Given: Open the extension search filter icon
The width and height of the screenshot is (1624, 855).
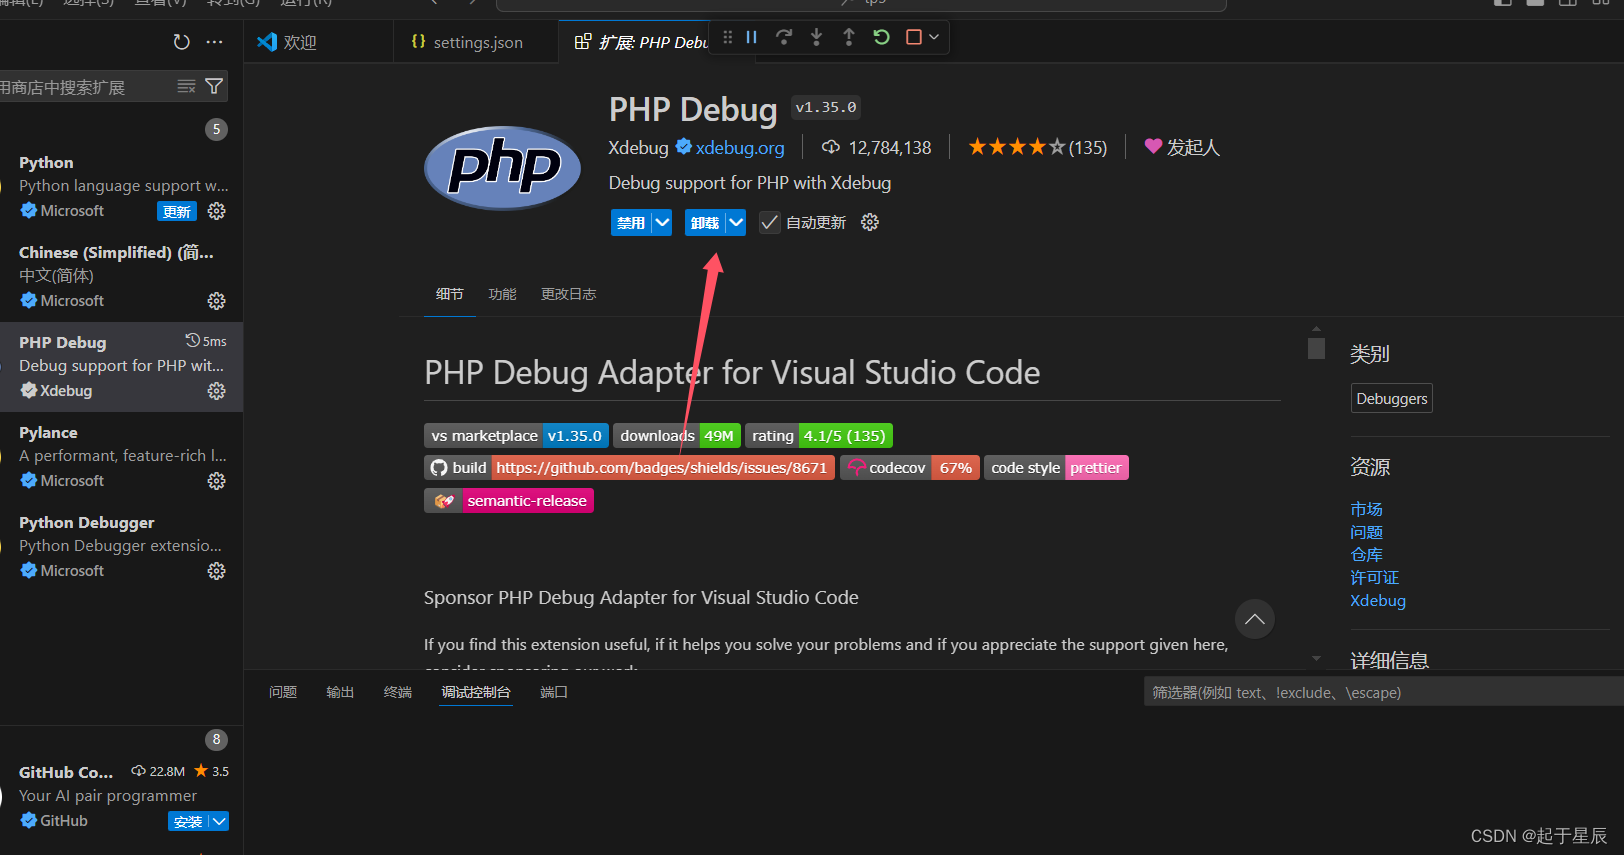Looking at the screenshot, I should [214, 86].
